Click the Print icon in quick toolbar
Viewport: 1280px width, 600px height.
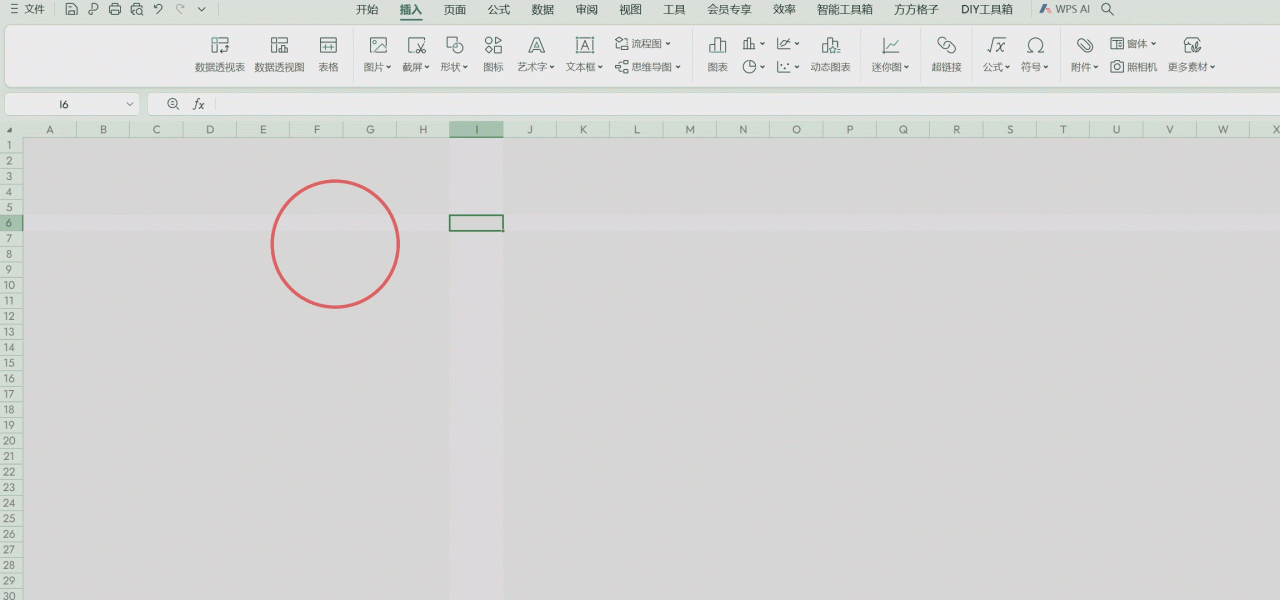[115, 9]
